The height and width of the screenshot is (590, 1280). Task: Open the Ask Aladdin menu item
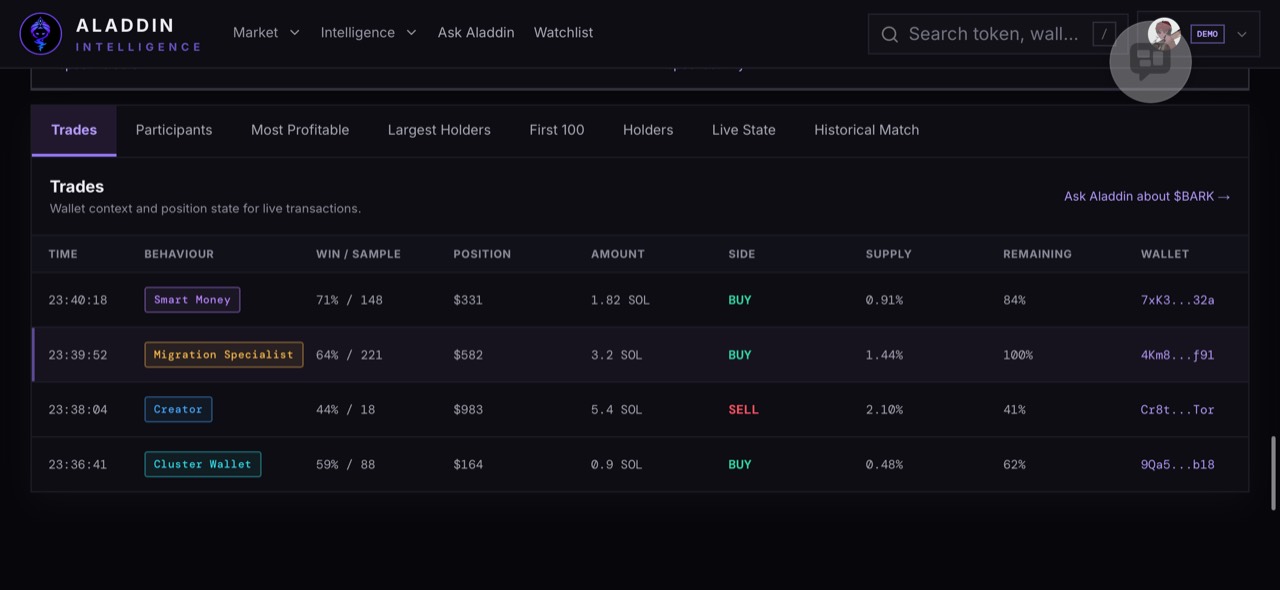476,33
